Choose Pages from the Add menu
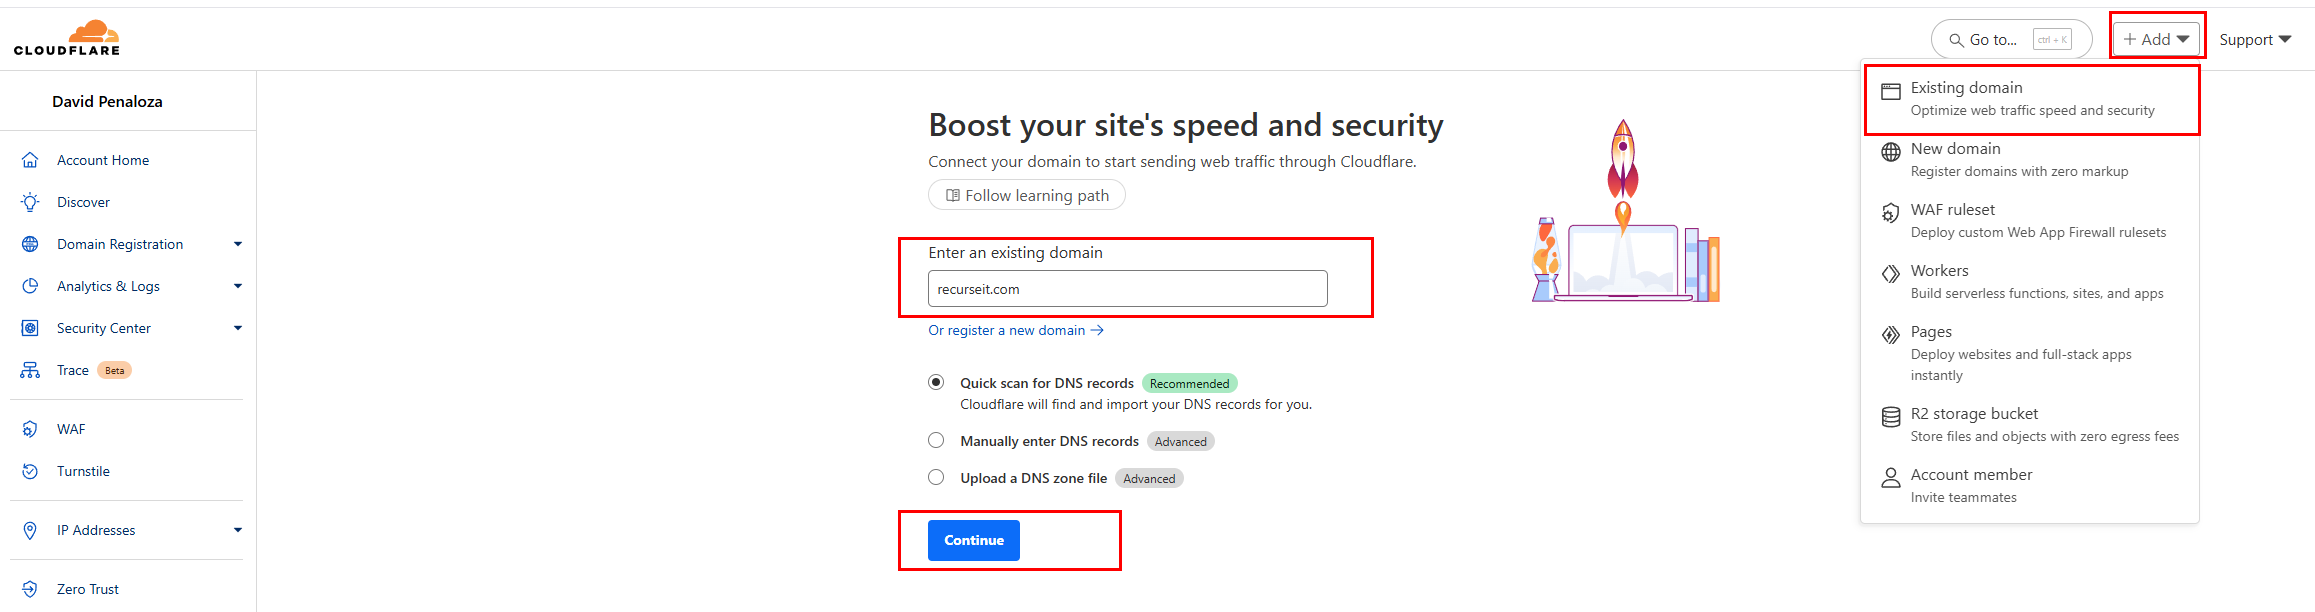Image resolution: width=2315 pixels, height=612 pixels. 1930,332
